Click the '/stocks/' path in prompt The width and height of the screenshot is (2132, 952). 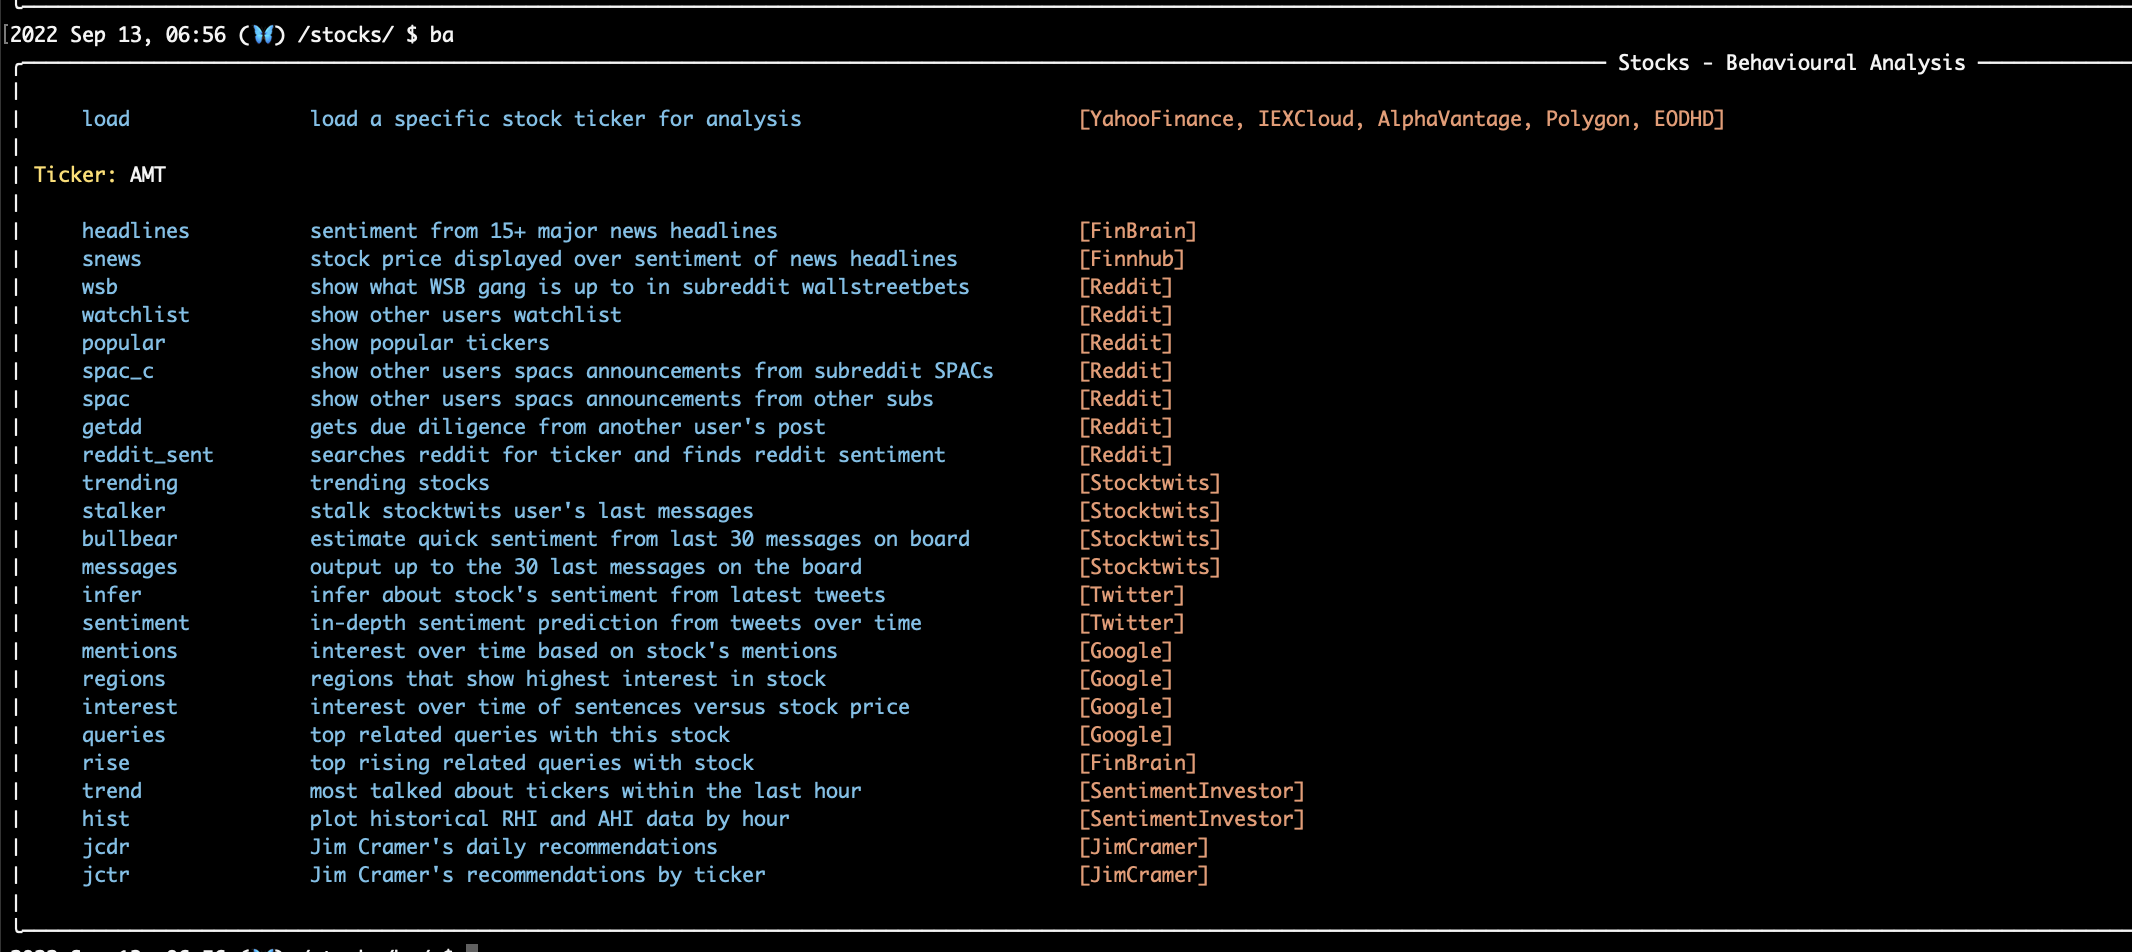[346, 35]
